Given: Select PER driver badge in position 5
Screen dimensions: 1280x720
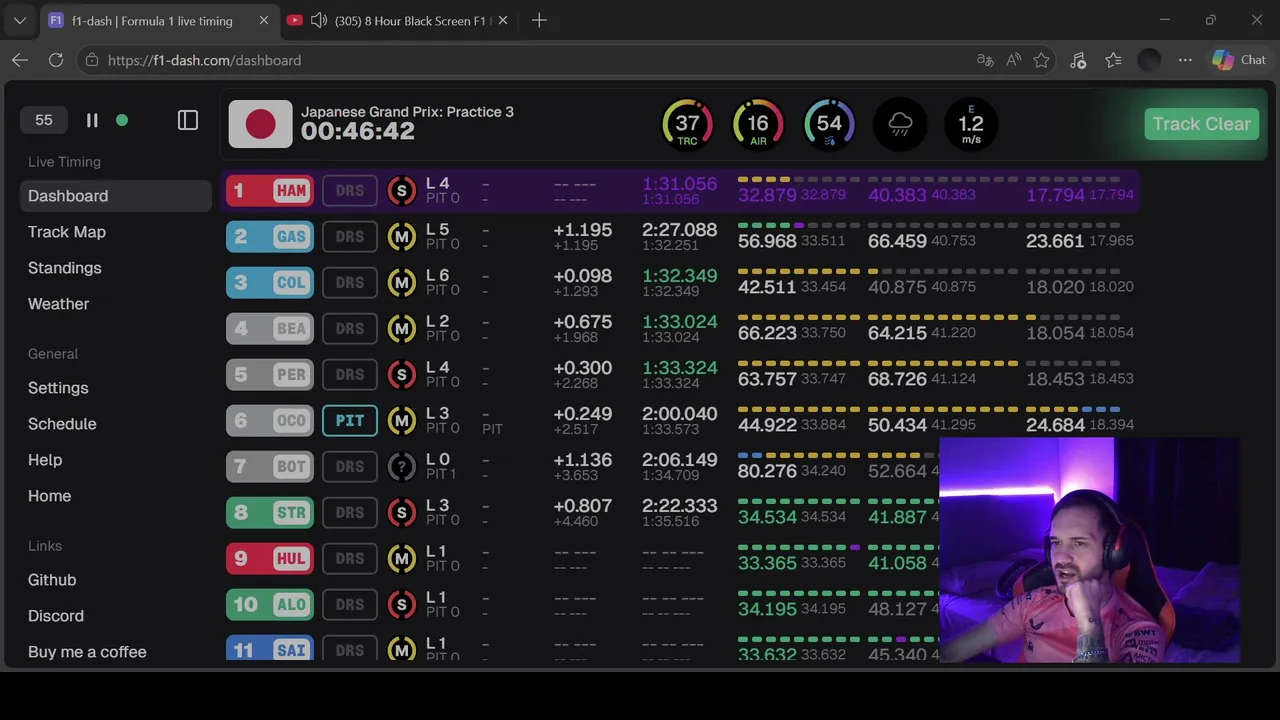Looking at the screenshot, I should click(x=270, y=374).
